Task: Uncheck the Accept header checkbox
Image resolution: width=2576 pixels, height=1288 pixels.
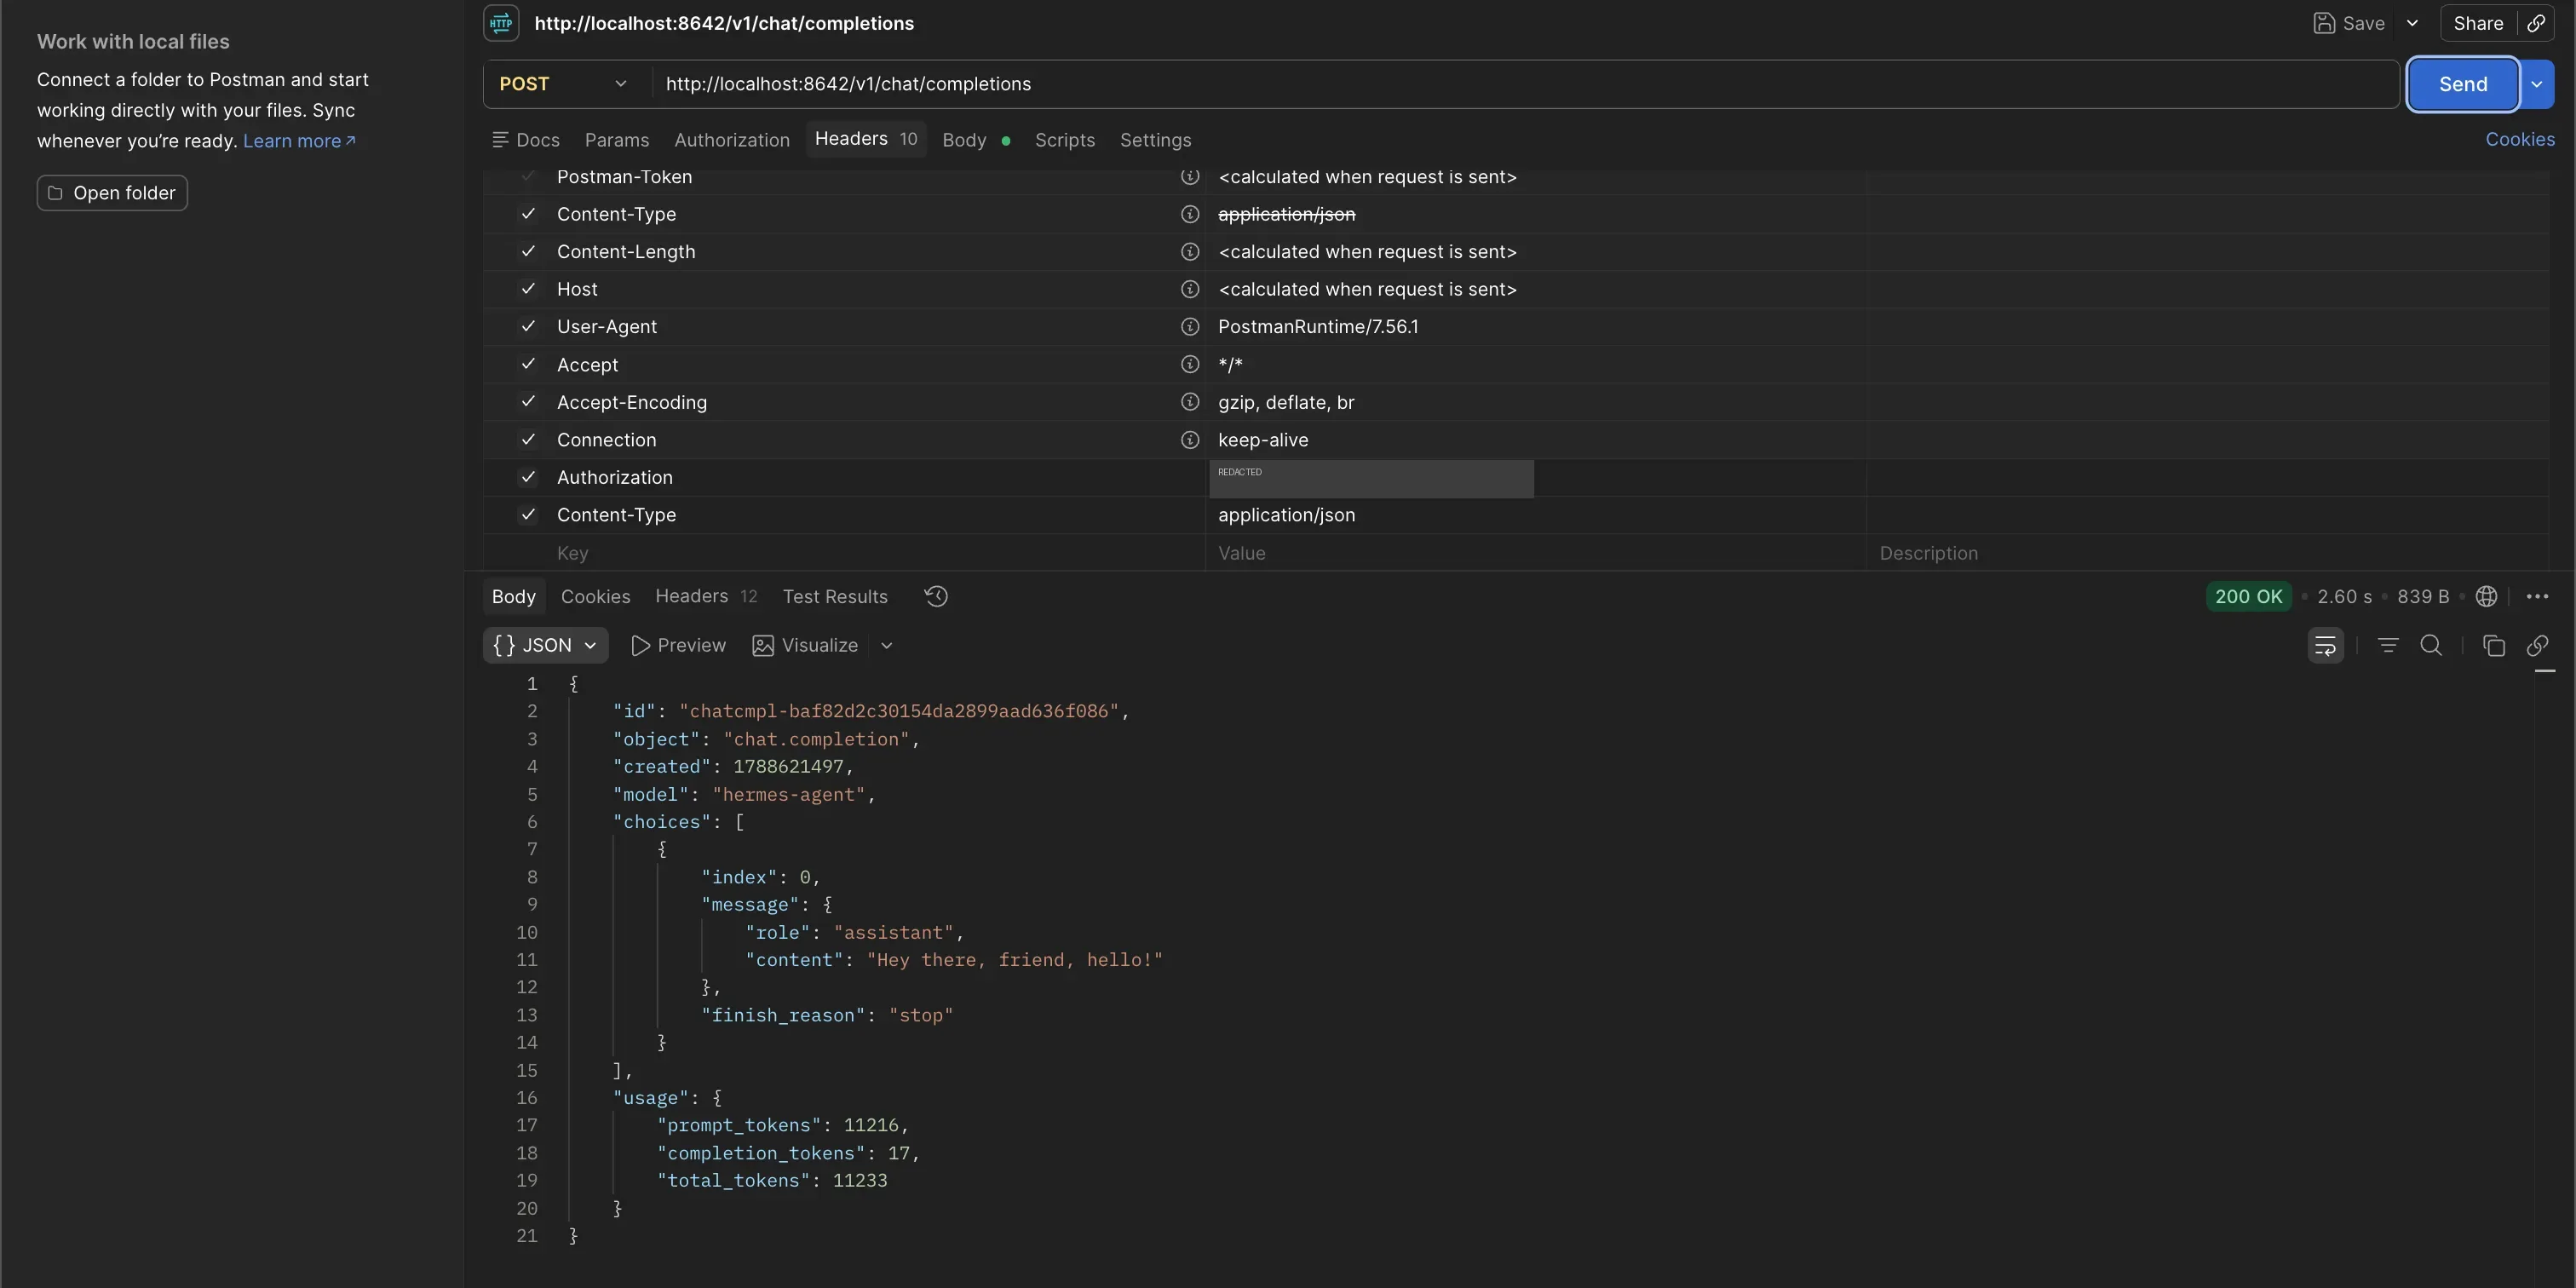Action: (x=528, y=364)
